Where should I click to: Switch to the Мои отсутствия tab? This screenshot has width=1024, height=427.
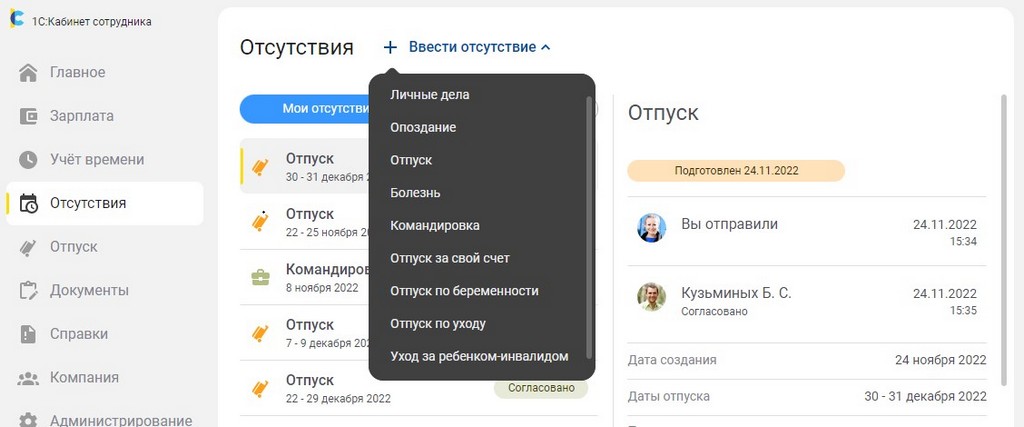pyautogui.click(x=304, y=109)
